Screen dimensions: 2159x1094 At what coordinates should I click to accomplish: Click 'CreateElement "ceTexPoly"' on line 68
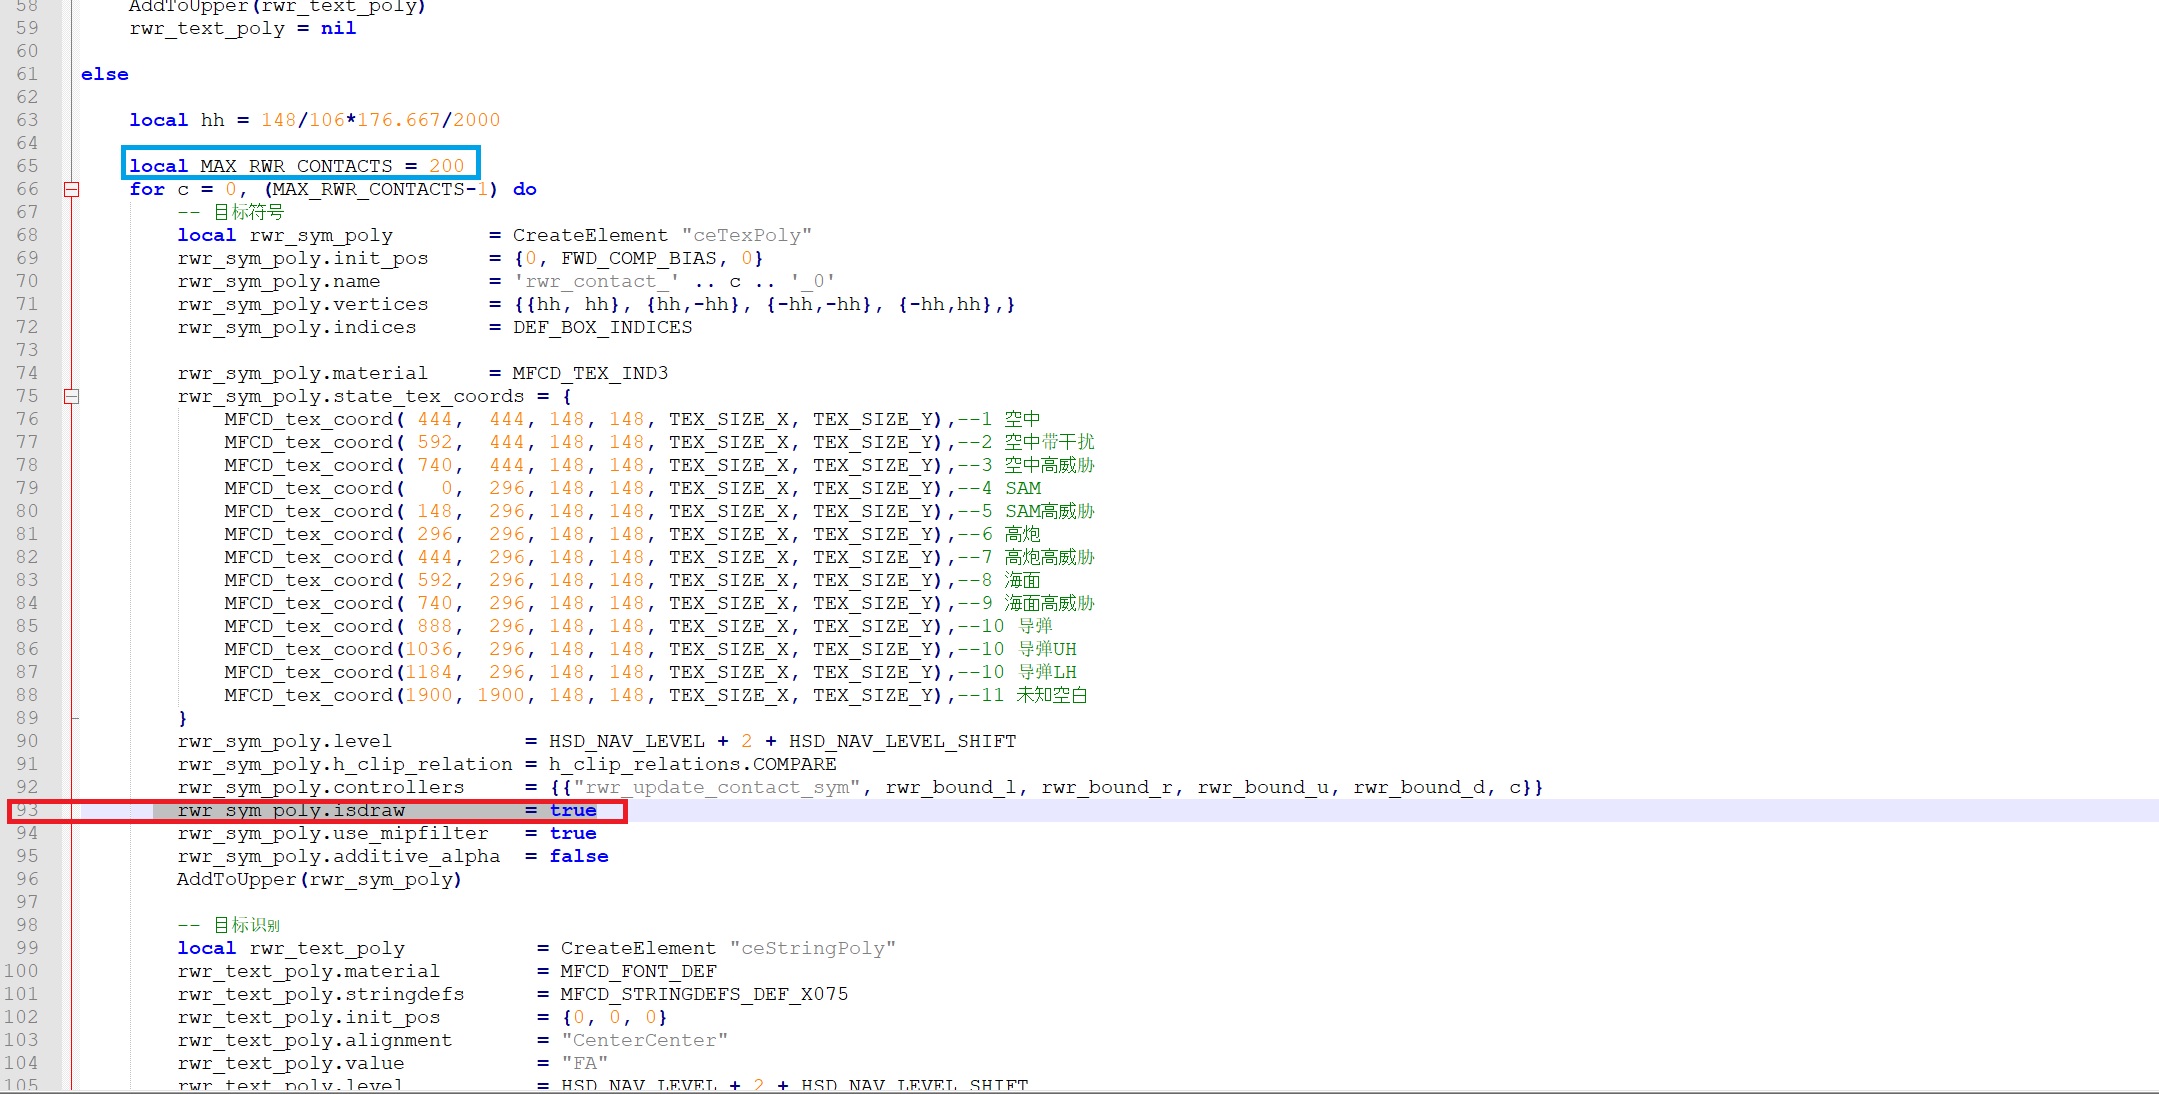662,235
